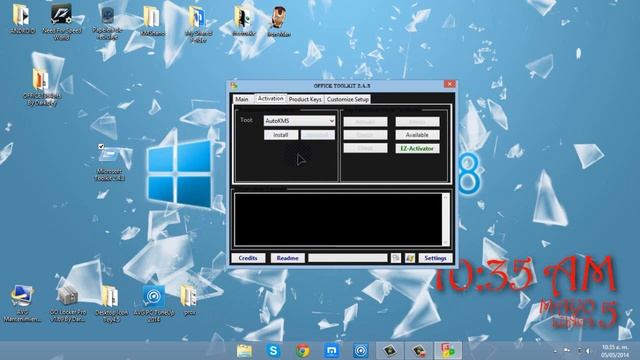Open the AVG Mantenimiento desktop shortcut
The height and width of the screenshot is (360, 640).
pos(22,303)
